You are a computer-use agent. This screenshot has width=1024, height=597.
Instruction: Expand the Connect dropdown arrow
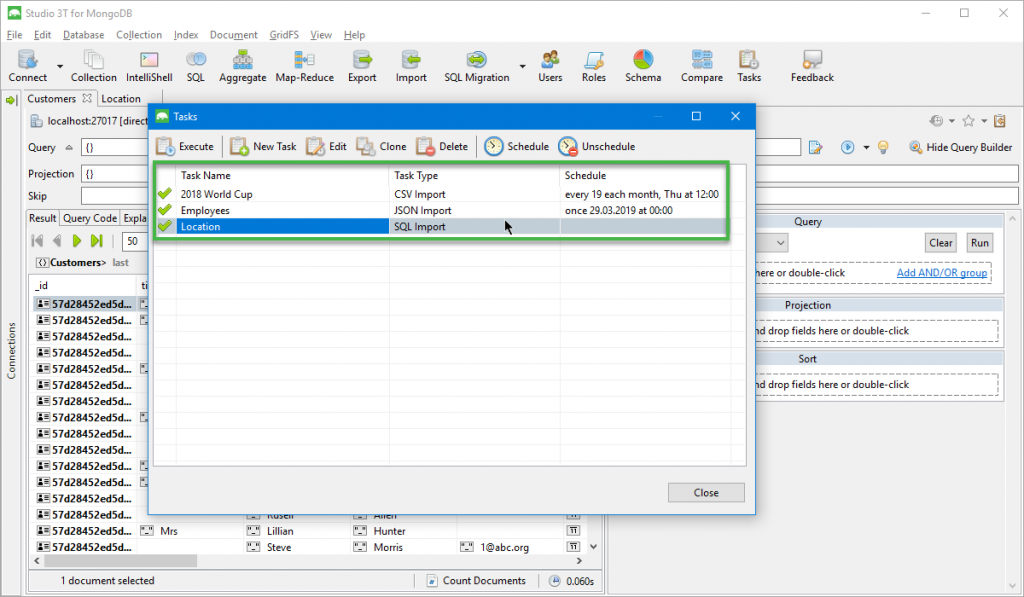coord(60,66)
